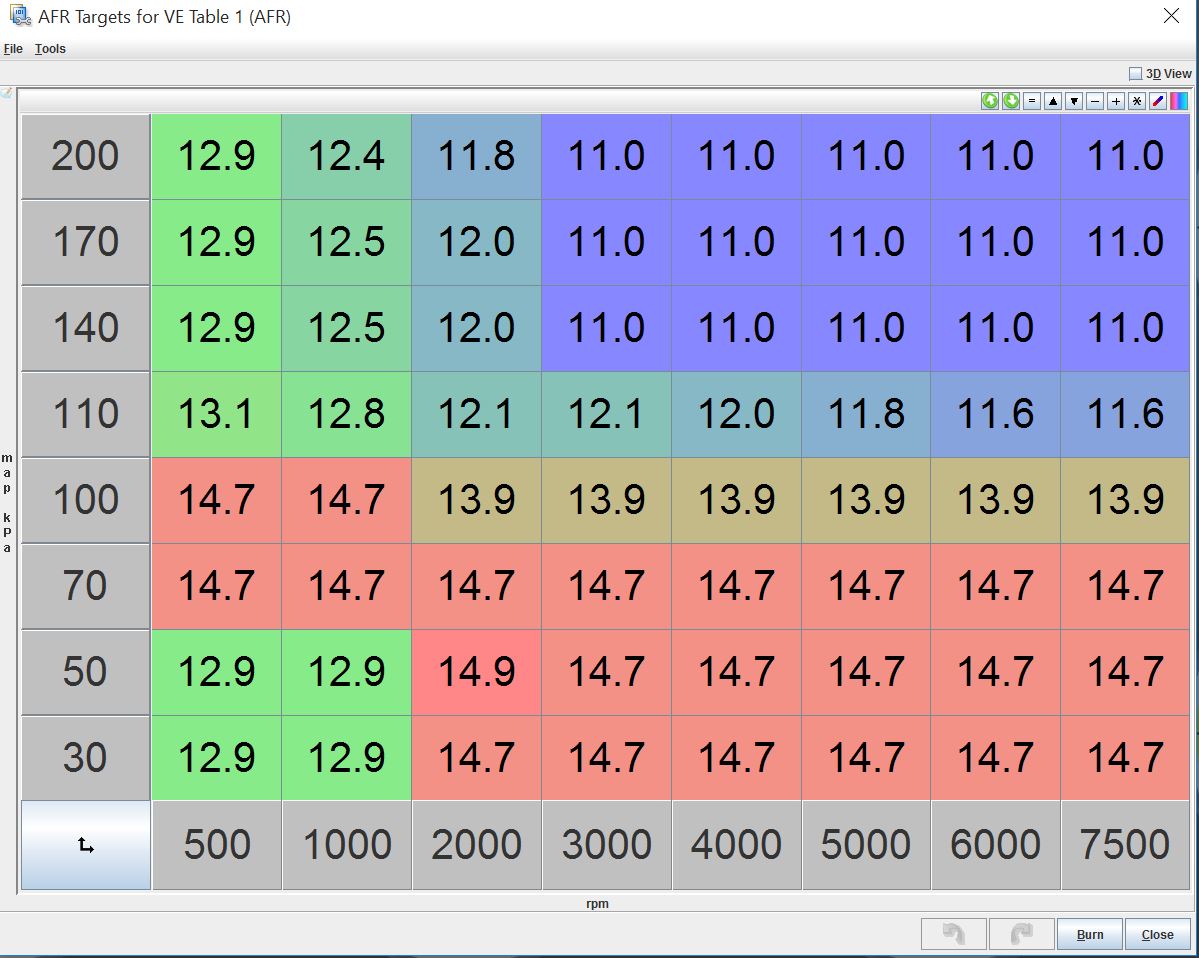Select the 7500 rpm axis header

1125,845
